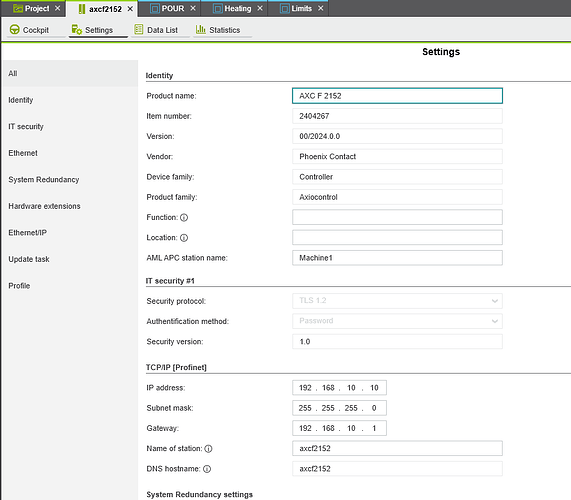
Task: Click the Product name field
Action: click(x=397, y=96)
